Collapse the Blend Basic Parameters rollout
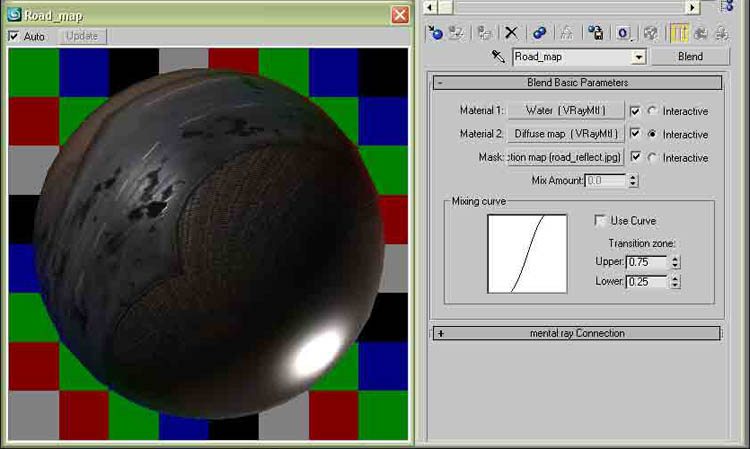 [x=440, y=83]
